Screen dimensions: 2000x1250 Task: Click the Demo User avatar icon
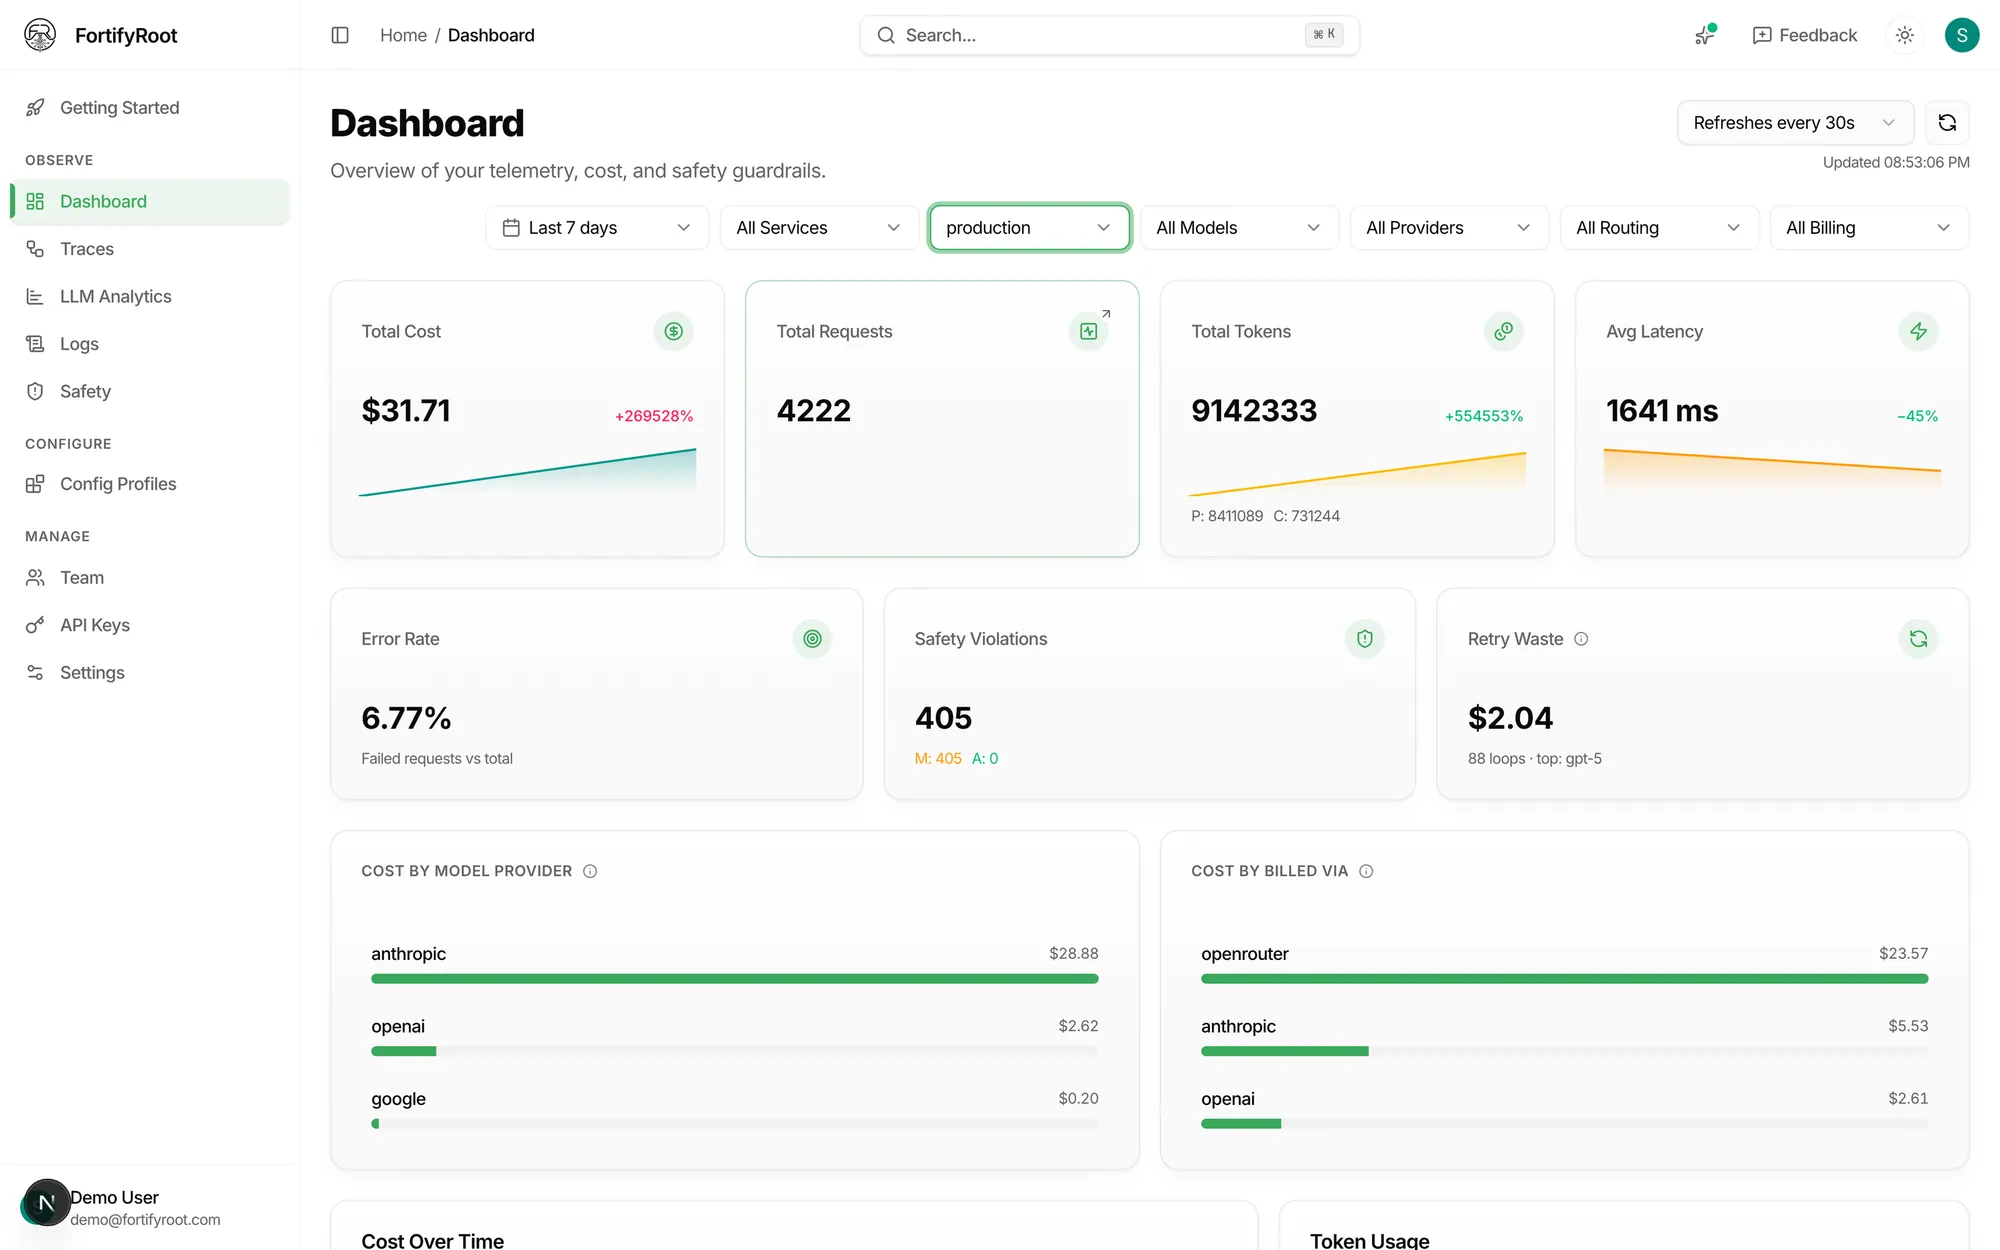pyautogui.click(x=46, y=1203)
